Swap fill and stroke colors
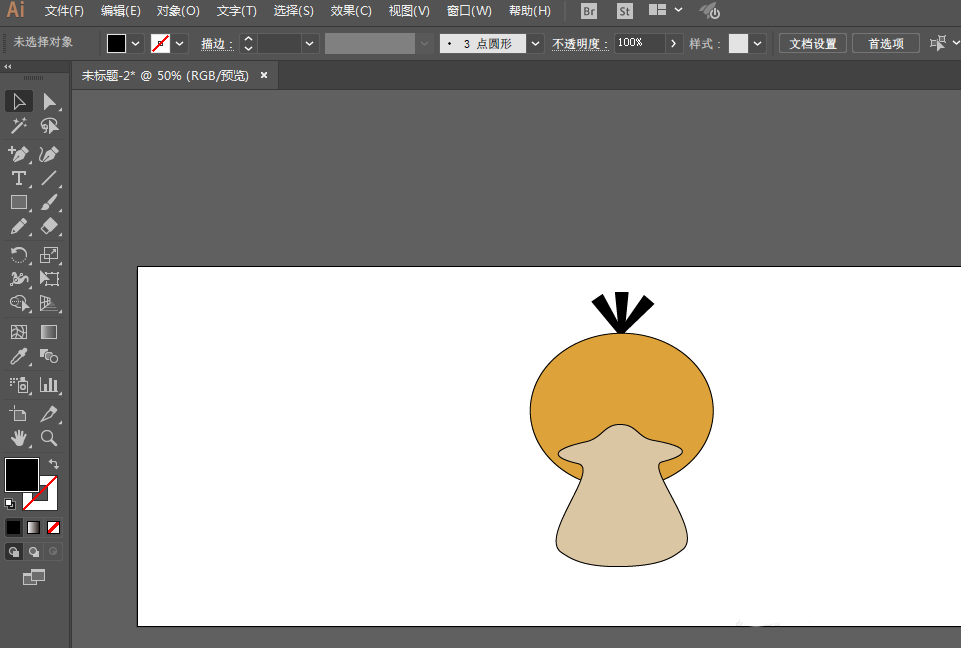Screen dimensions: 961x648 click(x=53, y=464)
